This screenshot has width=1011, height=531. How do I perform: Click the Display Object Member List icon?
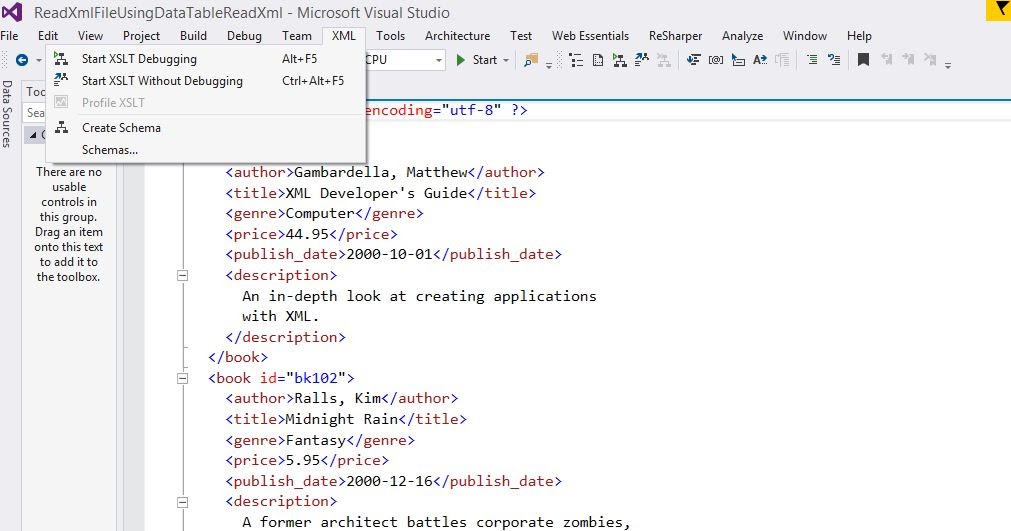point(694,60)
